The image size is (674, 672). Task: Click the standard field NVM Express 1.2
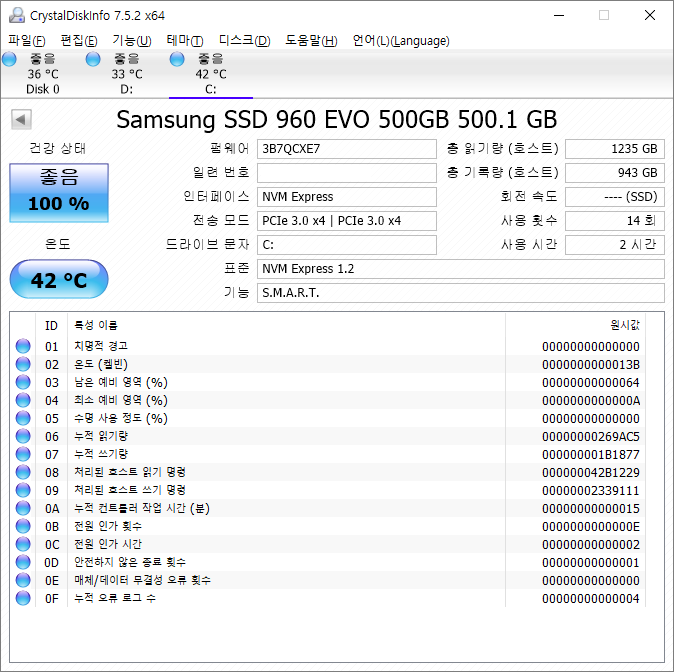(461, 269)
